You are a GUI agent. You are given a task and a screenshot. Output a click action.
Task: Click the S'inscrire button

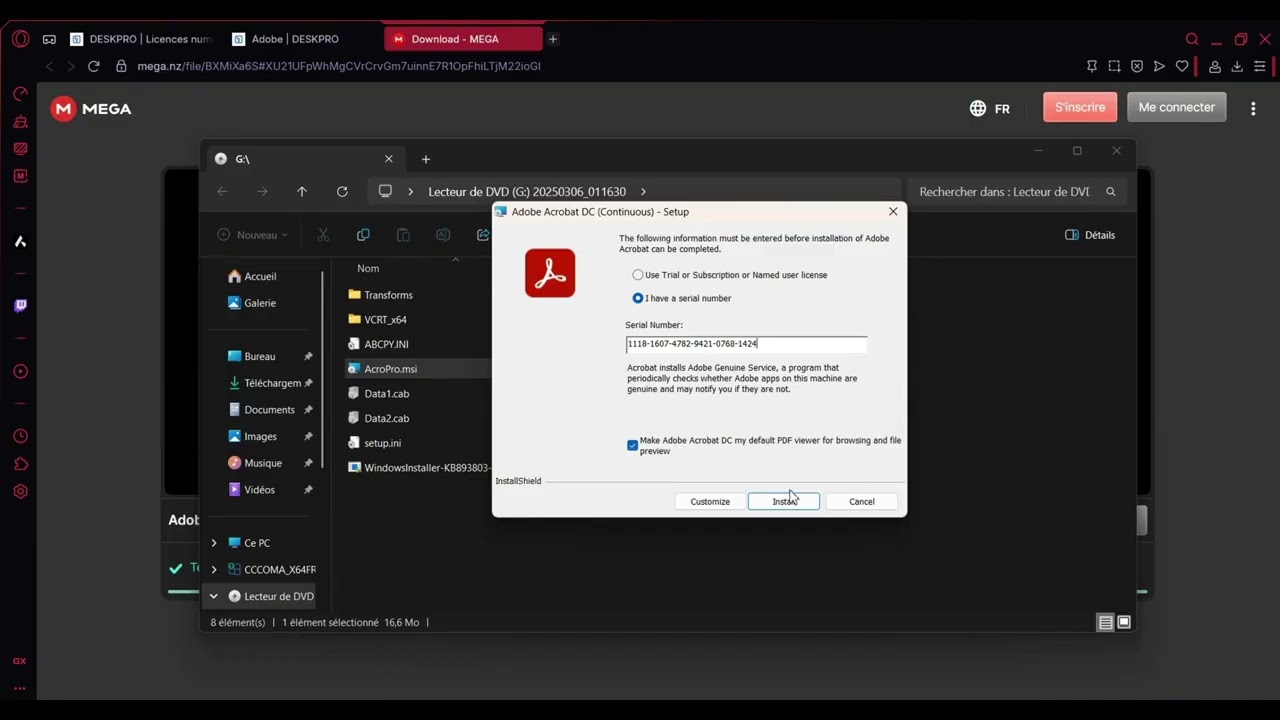pyautogui.click(x=1080, y=107)
